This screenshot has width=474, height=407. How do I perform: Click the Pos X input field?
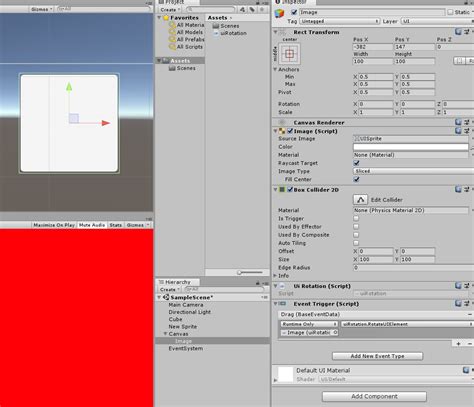[x=373, y=47]
